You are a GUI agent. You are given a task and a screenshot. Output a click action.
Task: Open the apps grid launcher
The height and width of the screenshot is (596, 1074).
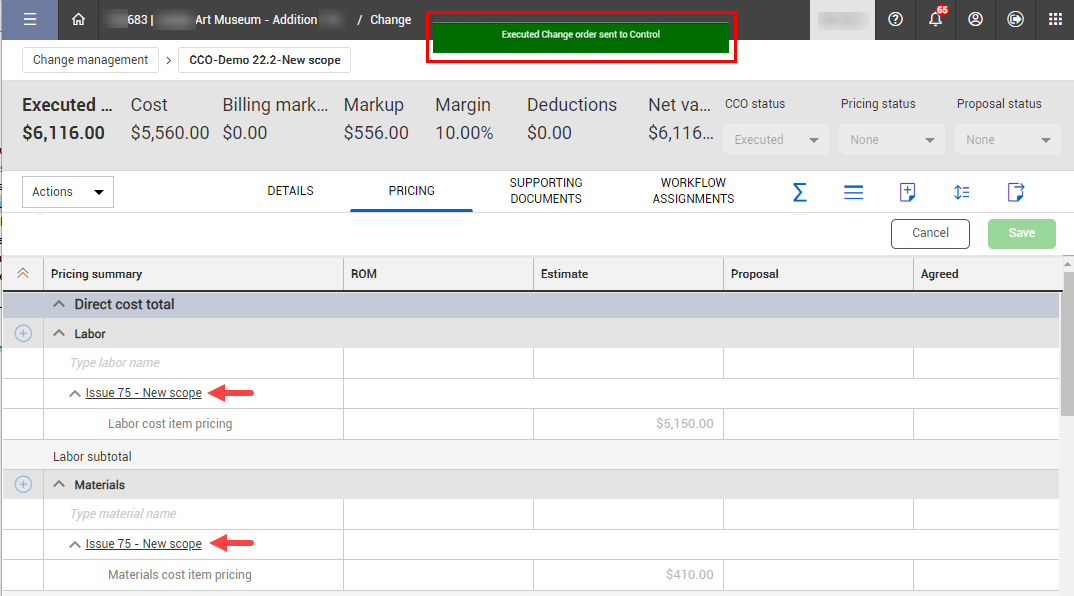pyautogui.click(x=1055, y=20)
